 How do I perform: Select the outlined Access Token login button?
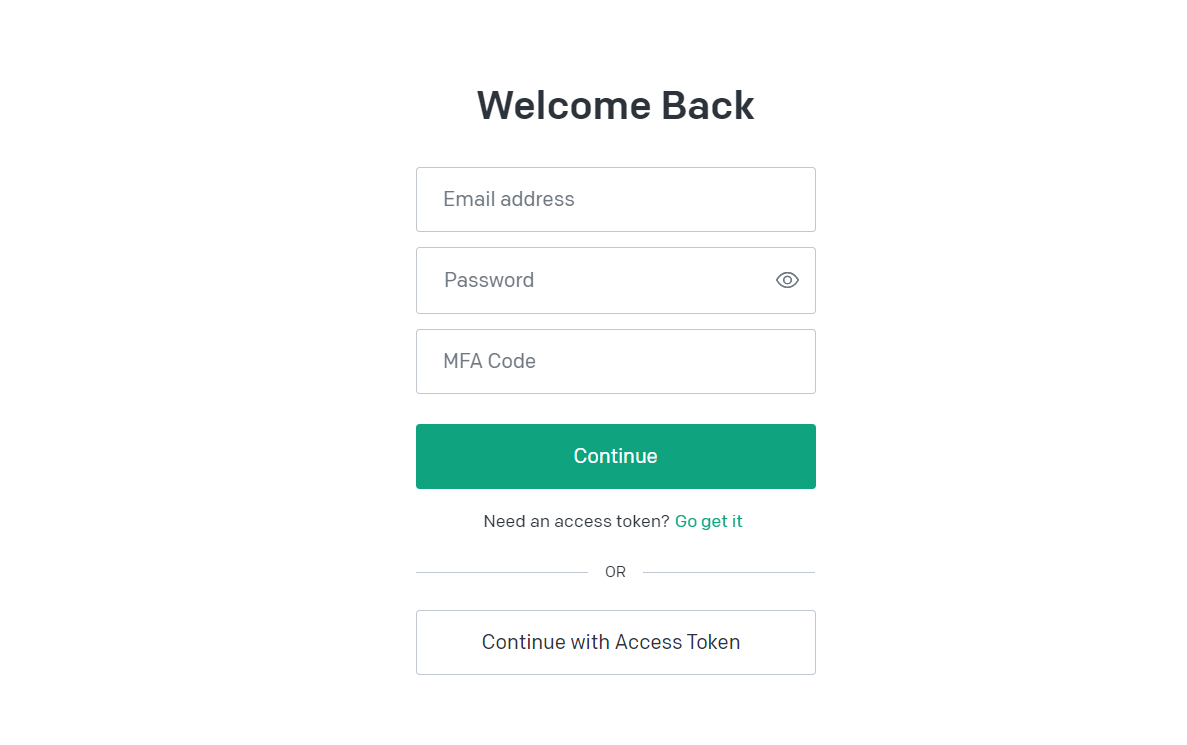click(x=615, y=642)
